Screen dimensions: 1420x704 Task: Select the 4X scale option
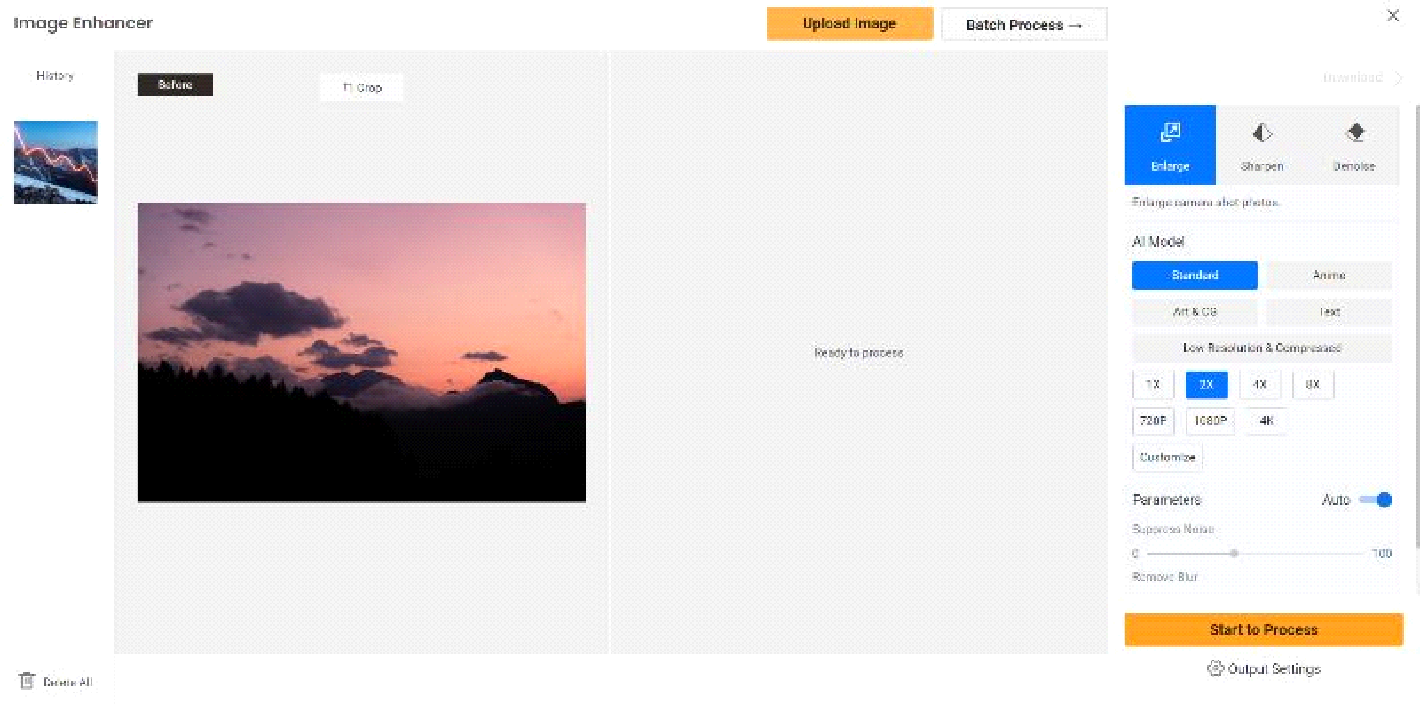click(1260, 385)
